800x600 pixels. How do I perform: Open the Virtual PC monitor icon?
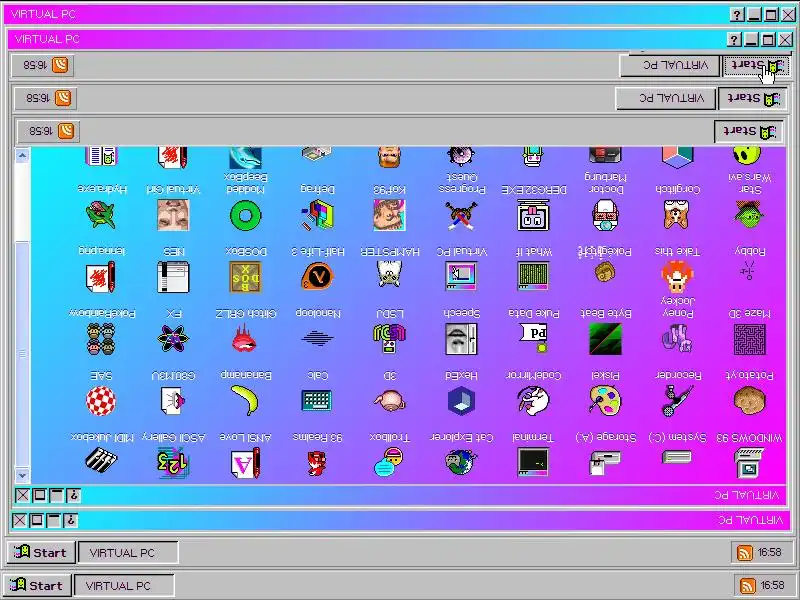pyautogui.click(x=461, y=276)
